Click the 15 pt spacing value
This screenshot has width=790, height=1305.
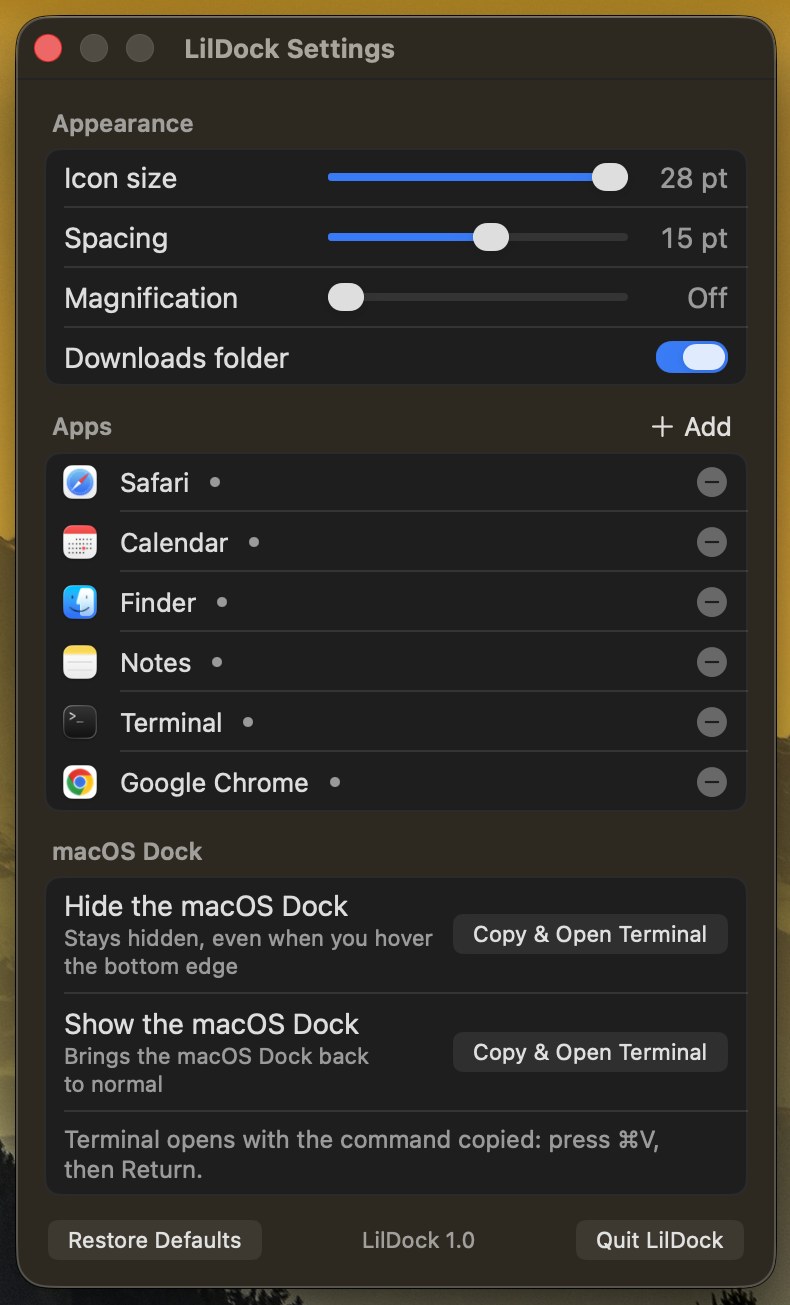[694, 239]
